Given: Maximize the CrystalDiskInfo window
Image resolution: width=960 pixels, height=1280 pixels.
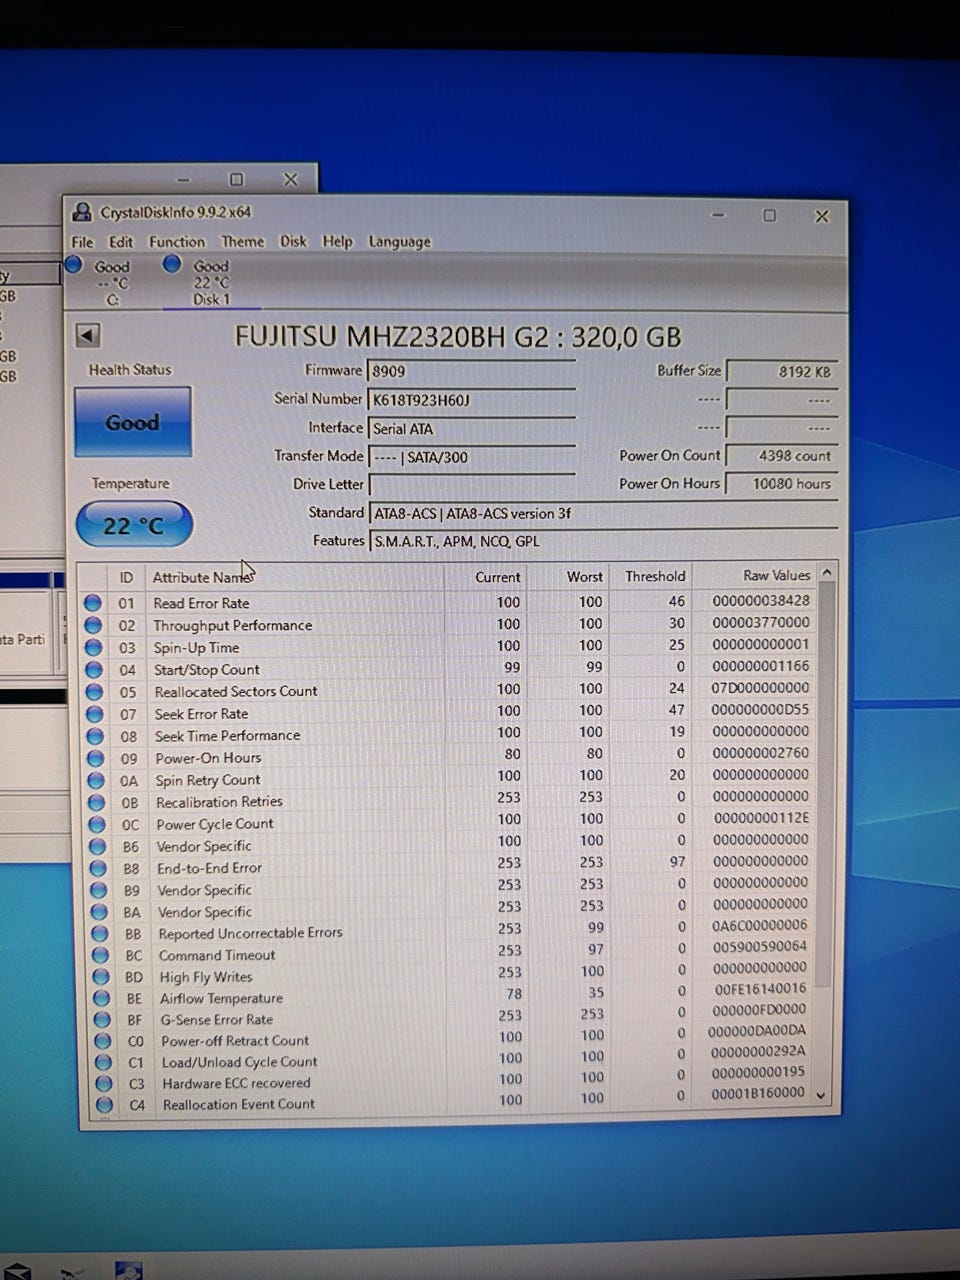Looking at the screenshot, I should tap(769, 215).
